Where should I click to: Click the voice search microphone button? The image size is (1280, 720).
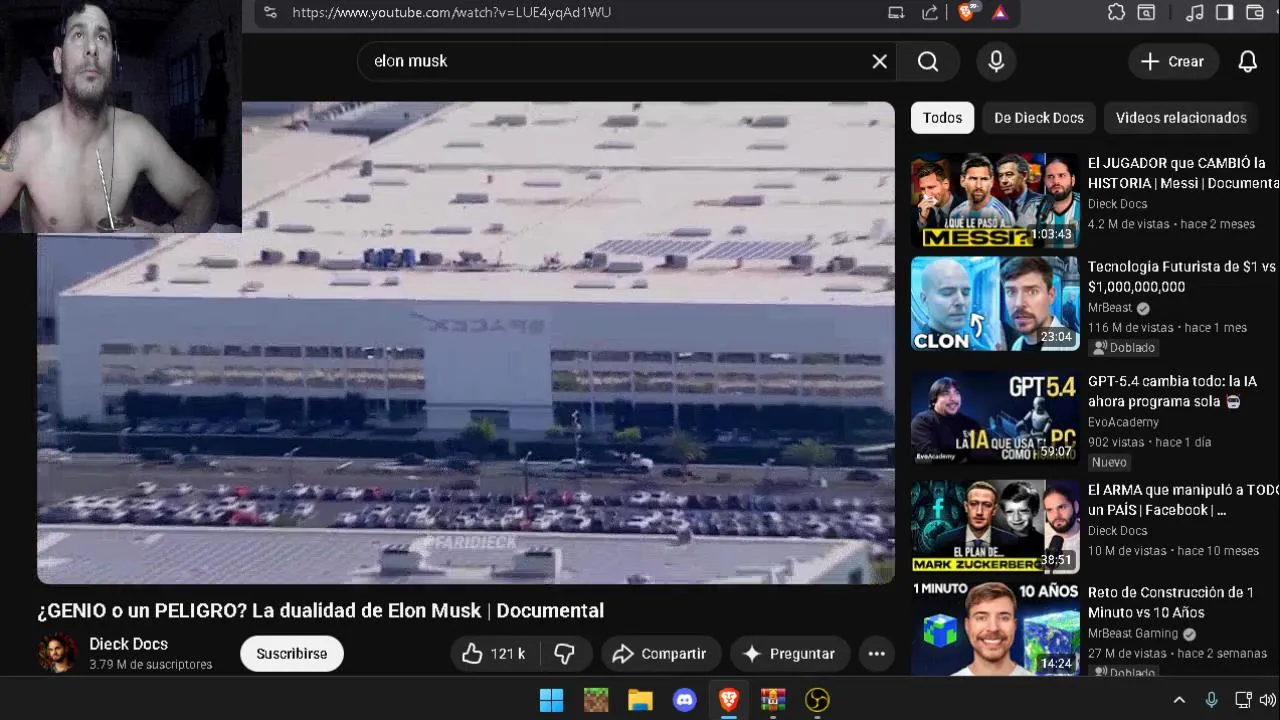click(x=996, y=61)
